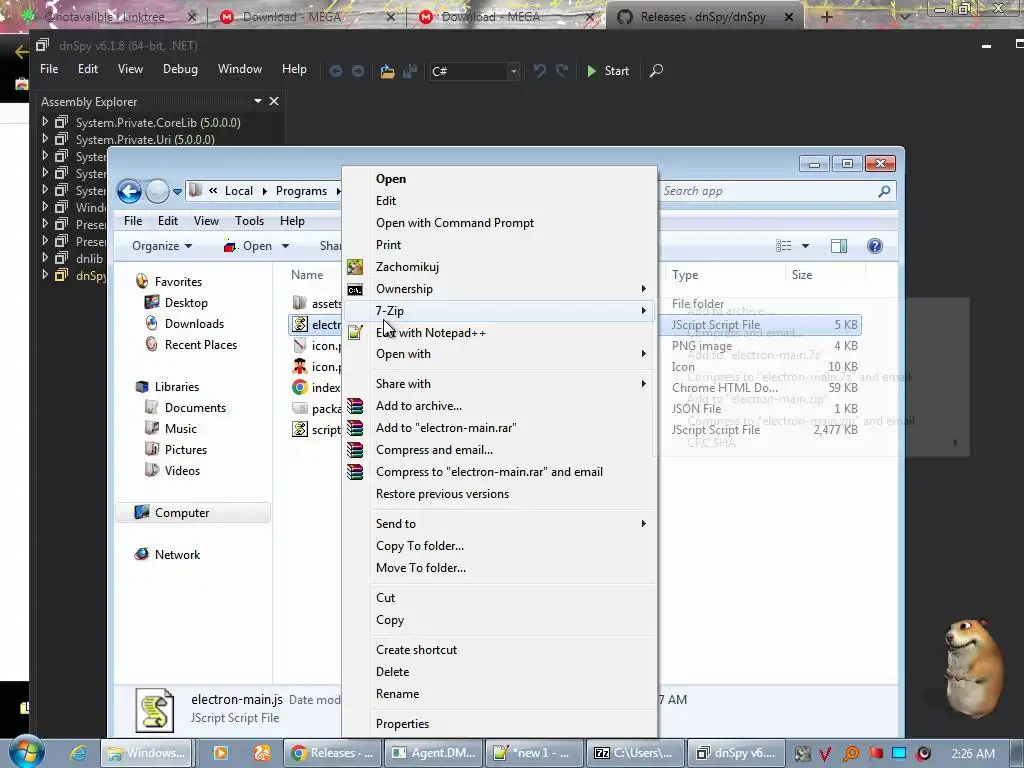Click dnSpy Redo icon
This screenshot has width=1024, height=768.
point(562,71)
